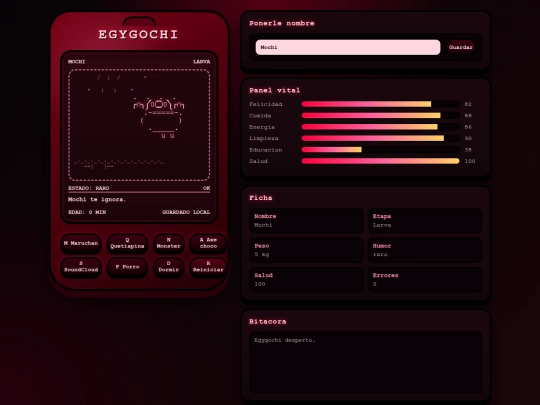
Task: Click the Errores card showing 0
Action: (425, 279)
